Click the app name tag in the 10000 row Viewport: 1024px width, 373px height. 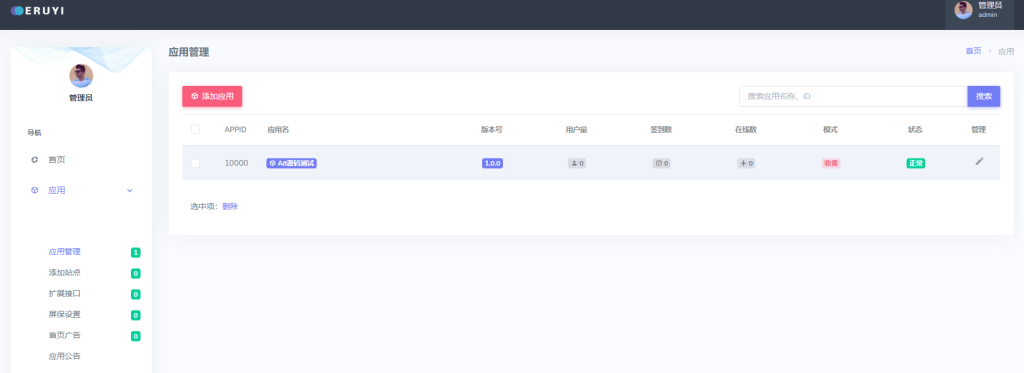(291, 163)
